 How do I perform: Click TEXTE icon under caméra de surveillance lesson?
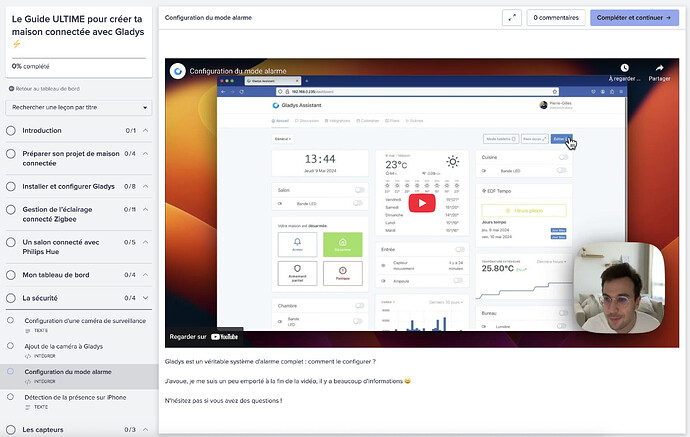coord(28,331)
